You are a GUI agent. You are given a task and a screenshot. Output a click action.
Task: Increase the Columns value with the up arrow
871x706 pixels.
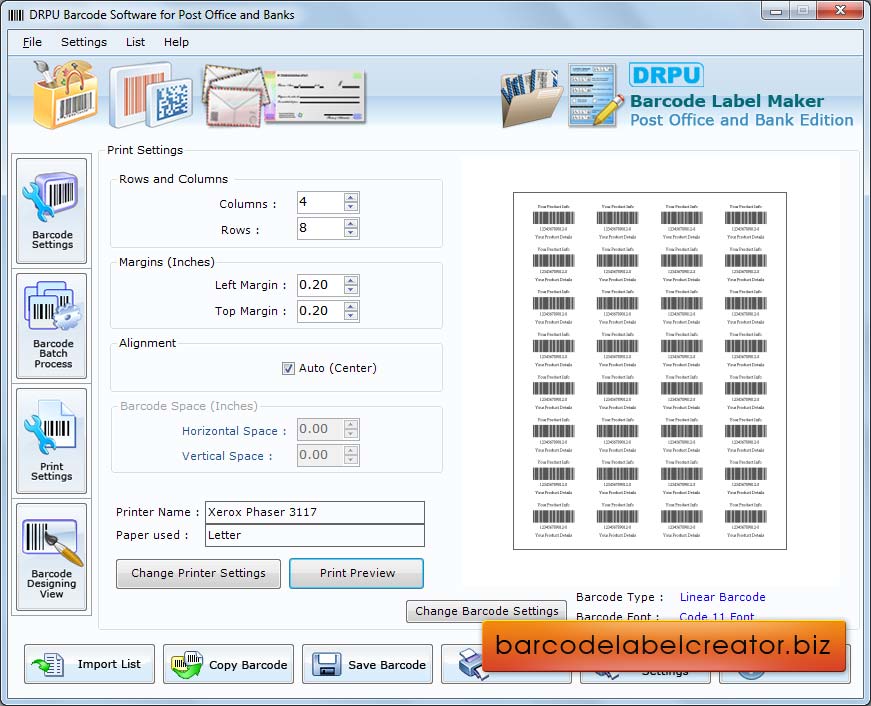tap(351, 197)
